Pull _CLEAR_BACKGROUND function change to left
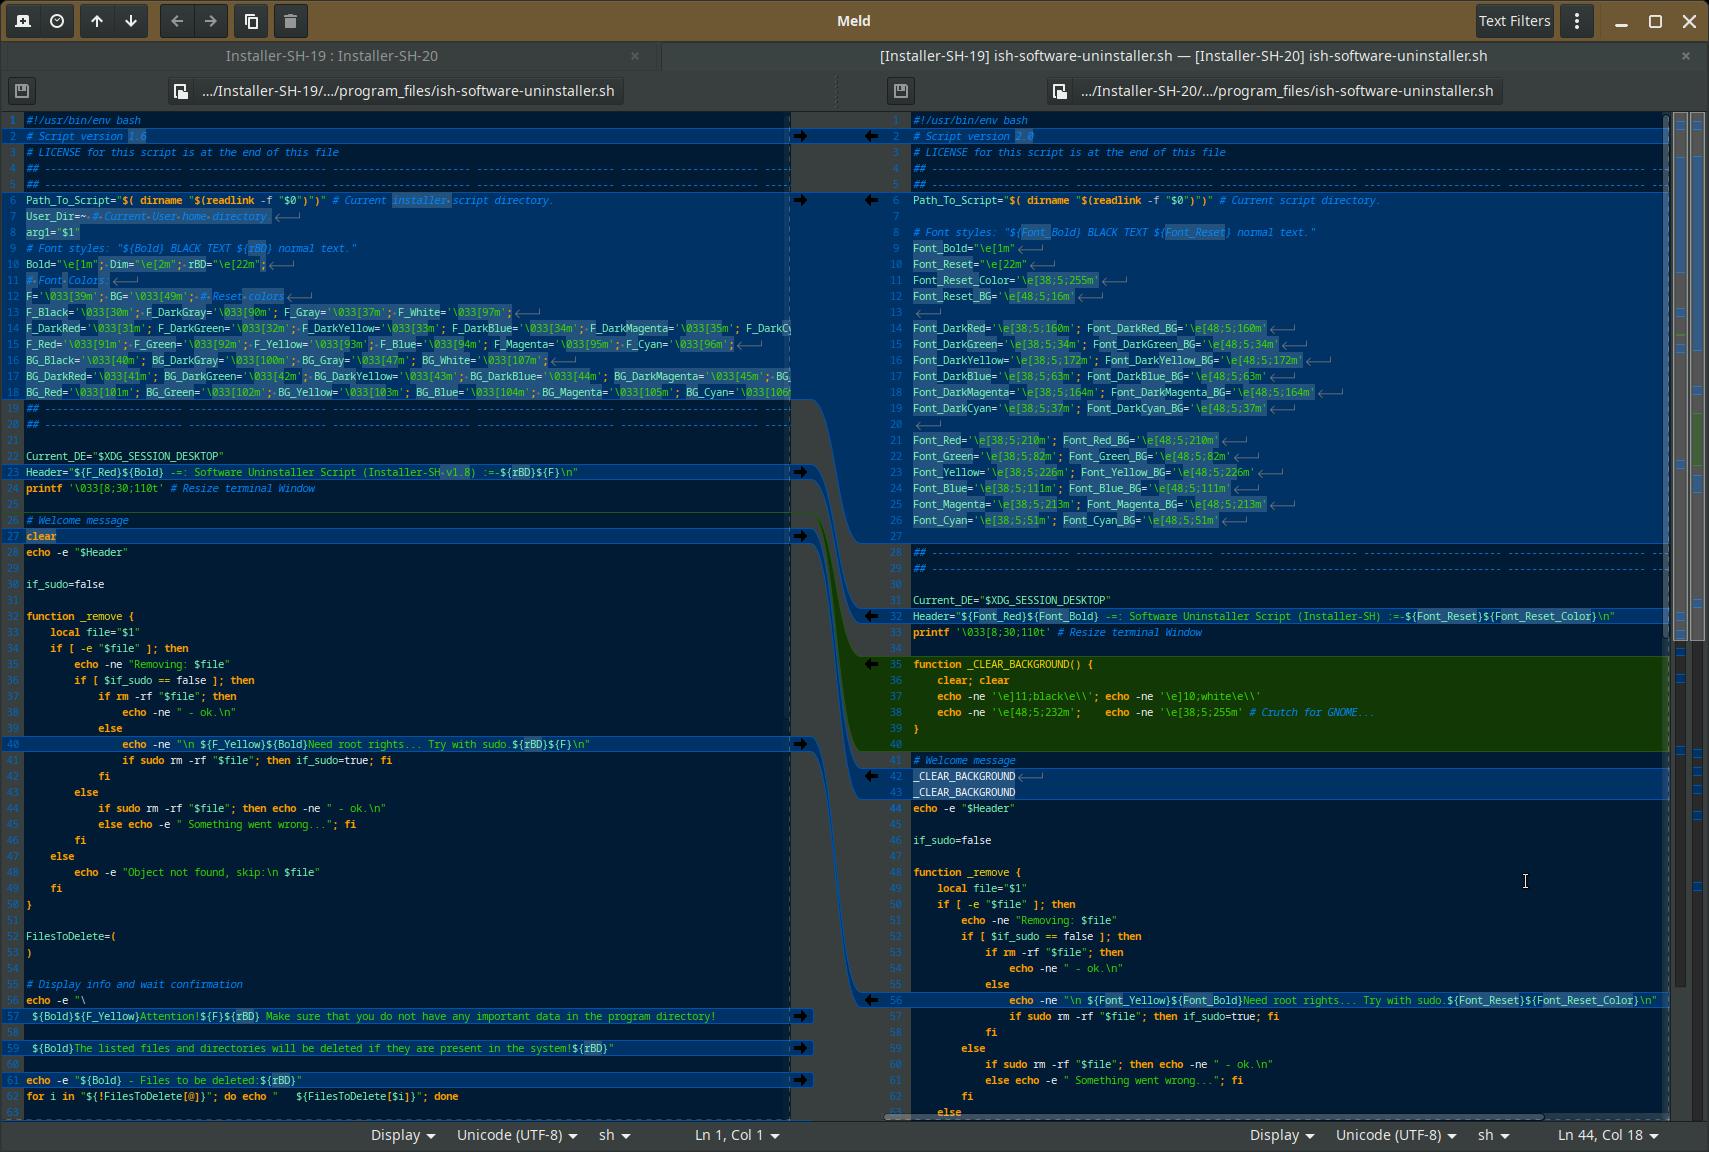Viewport: 1709px width, 1152px height. click(871, 664)
